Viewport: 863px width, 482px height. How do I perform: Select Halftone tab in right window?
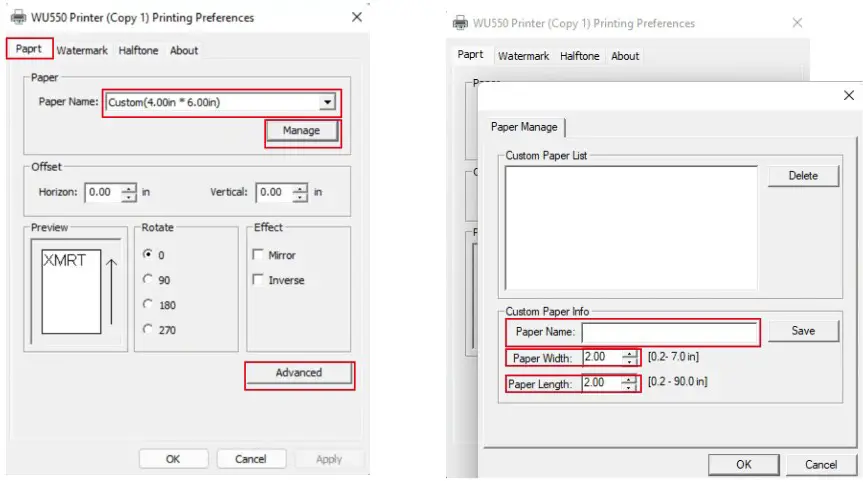pos(580,56)
